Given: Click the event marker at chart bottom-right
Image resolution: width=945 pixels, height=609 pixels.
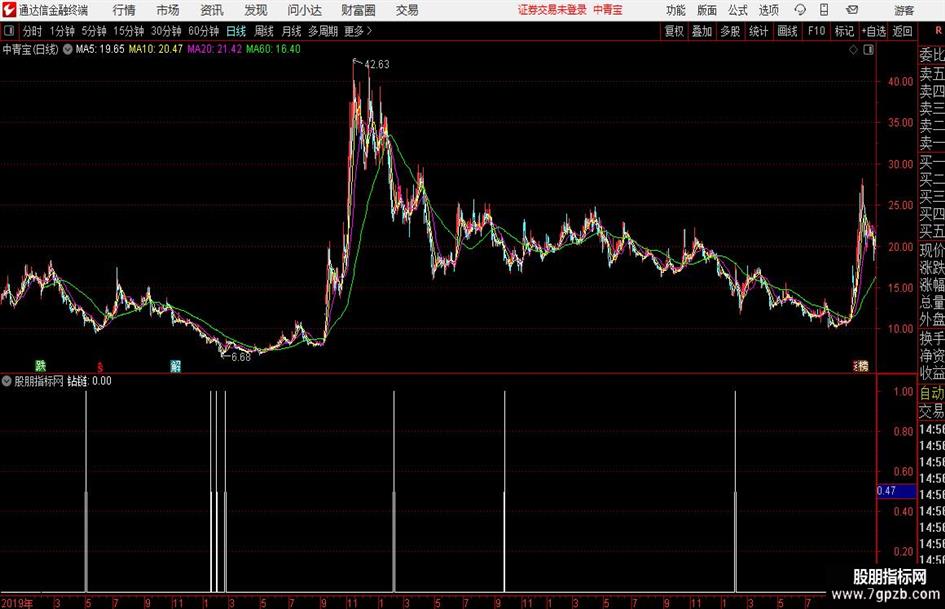Looking at the screenshot, I should point(861,365).
